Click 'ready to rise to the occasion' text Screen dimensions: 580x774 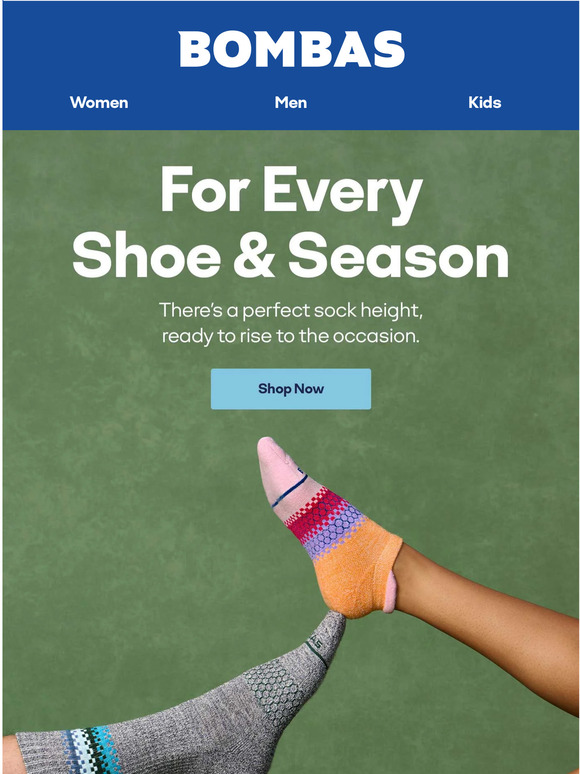(291, 337)
